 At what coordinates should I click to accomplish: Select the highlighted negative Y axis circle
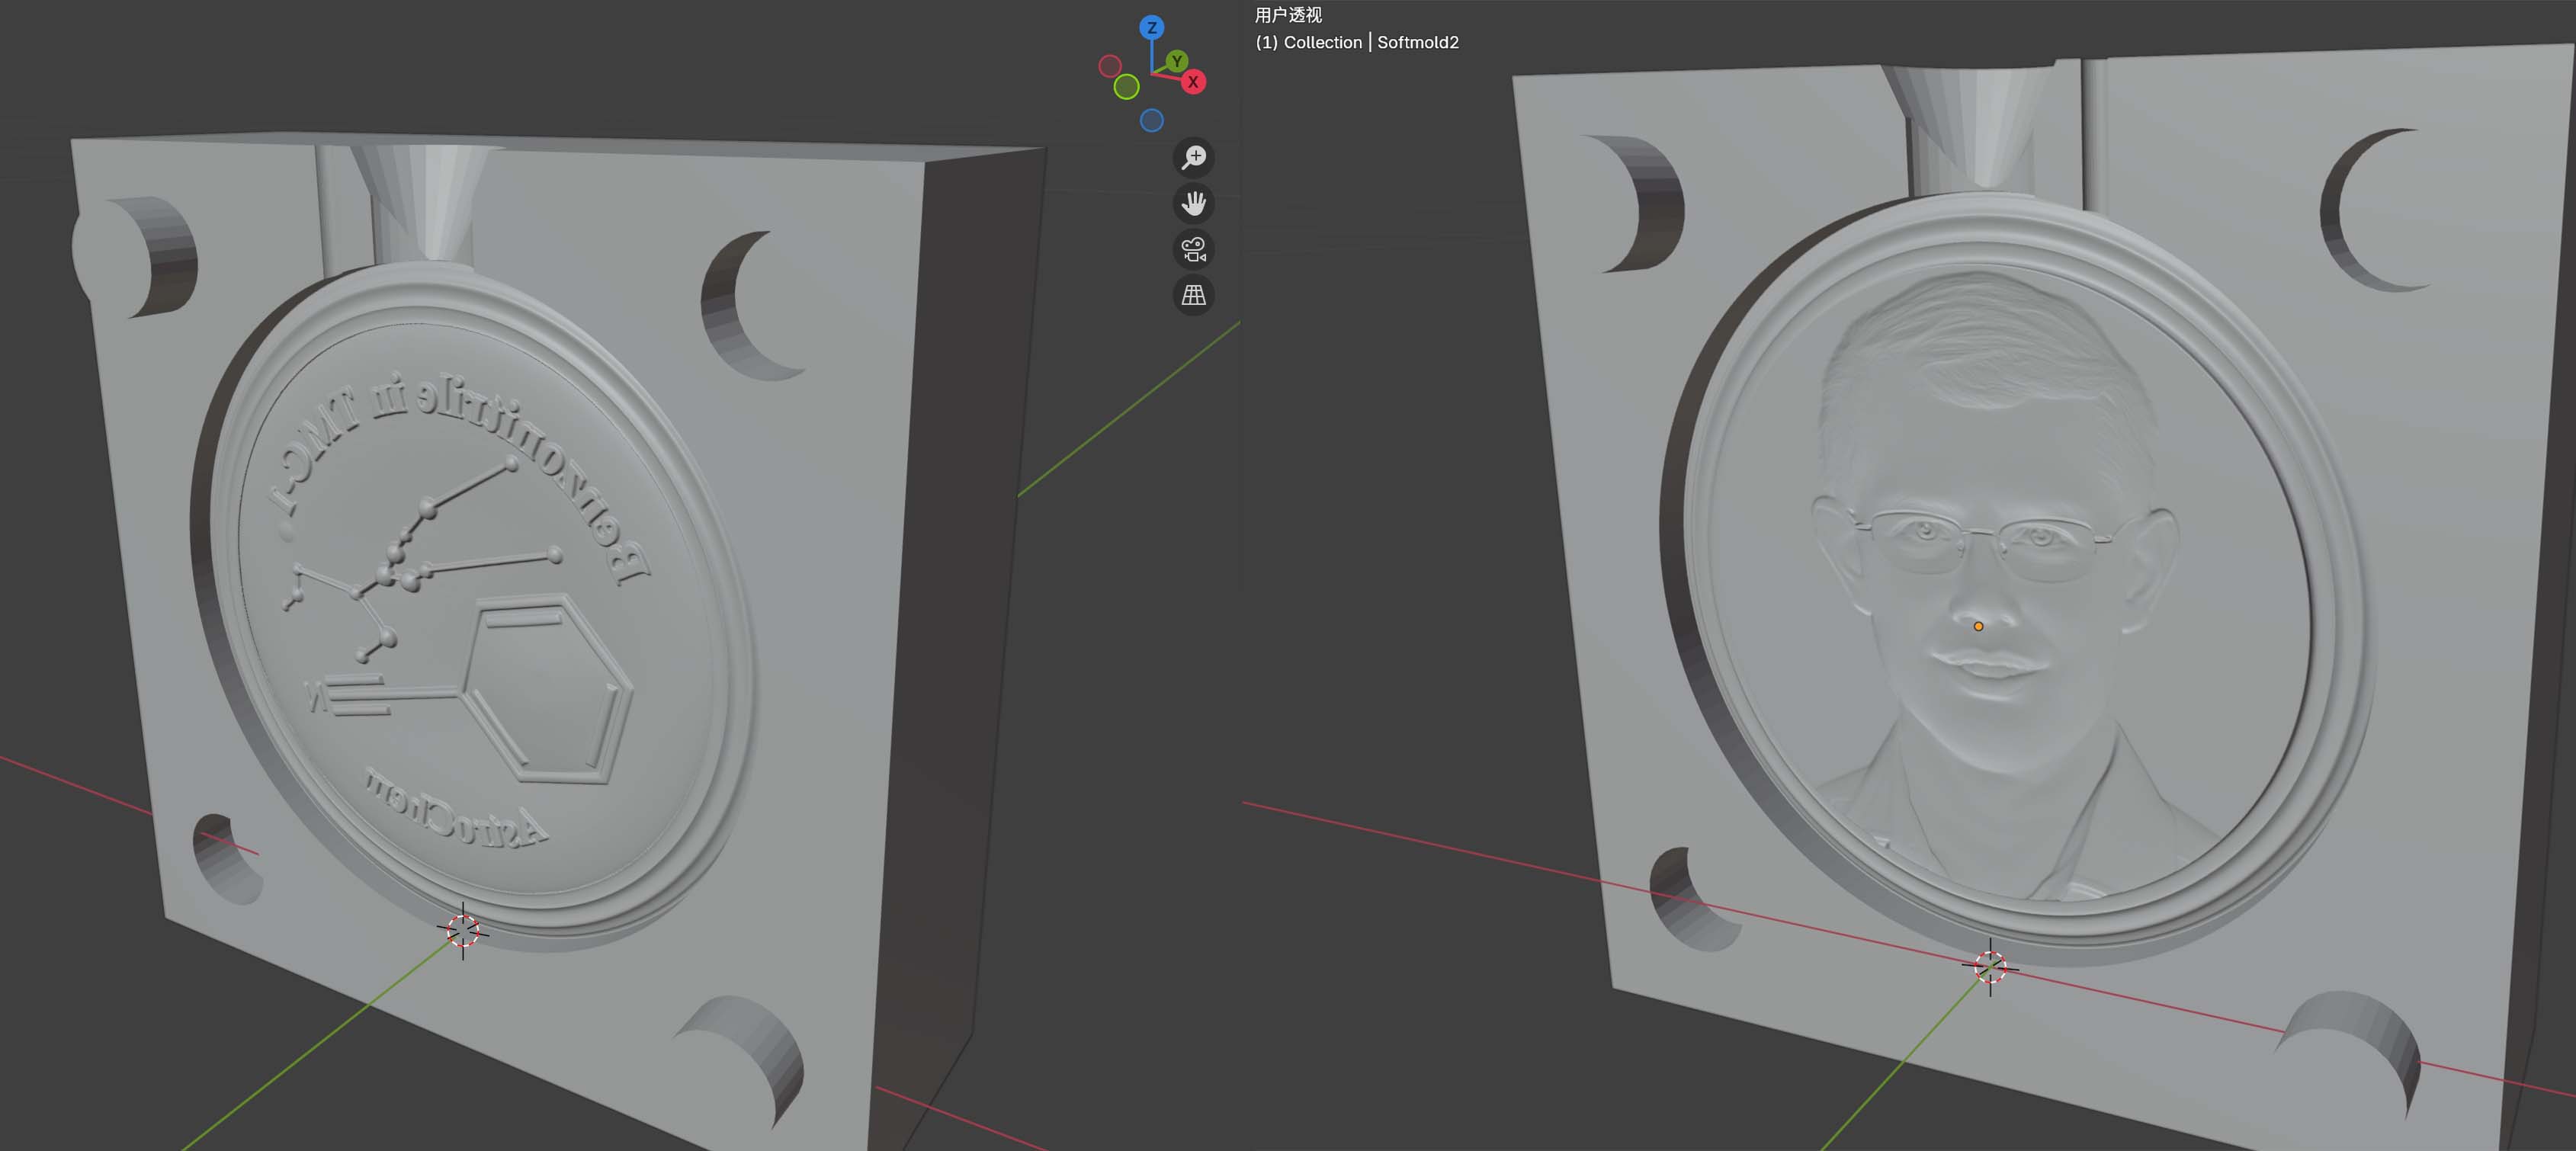pyautogui.click(x=1126, y=87)
